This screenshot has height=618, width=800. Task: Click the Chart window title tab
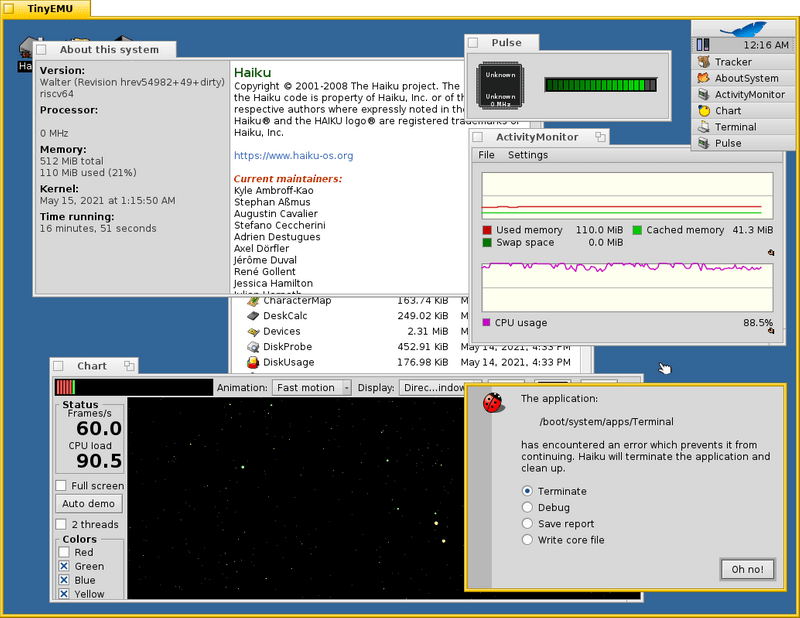[94, 366]
